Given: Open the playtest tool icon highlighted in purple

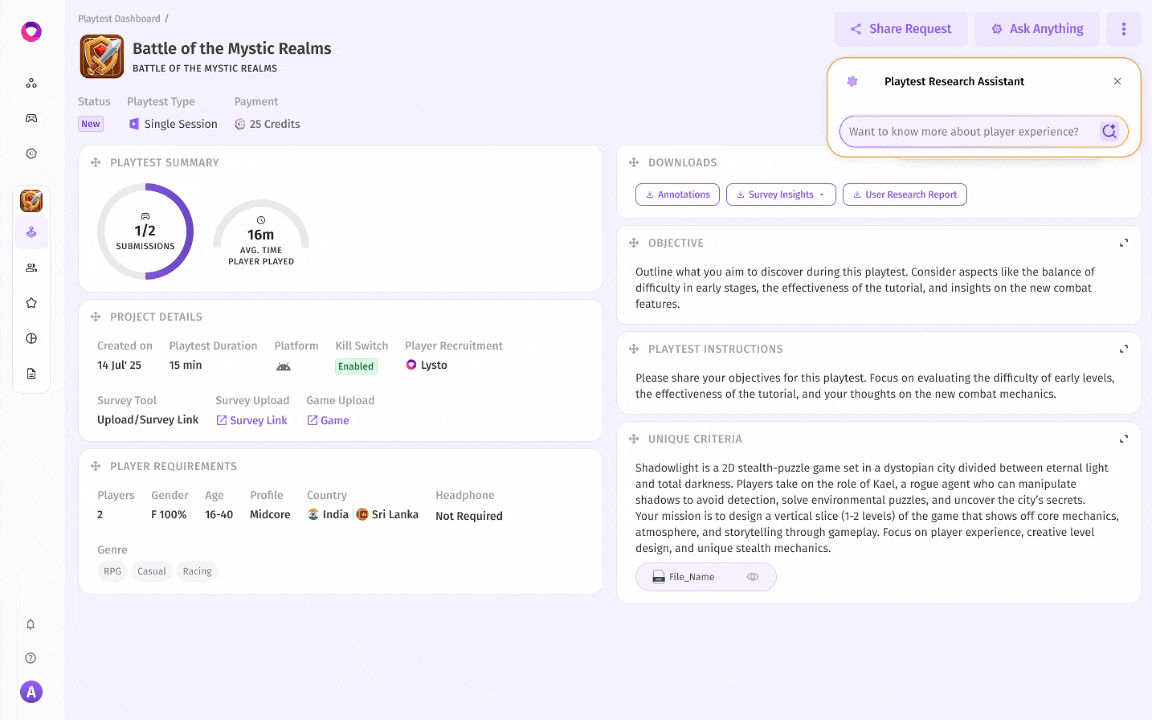Looking at the screenshot, I should (31, 232).
